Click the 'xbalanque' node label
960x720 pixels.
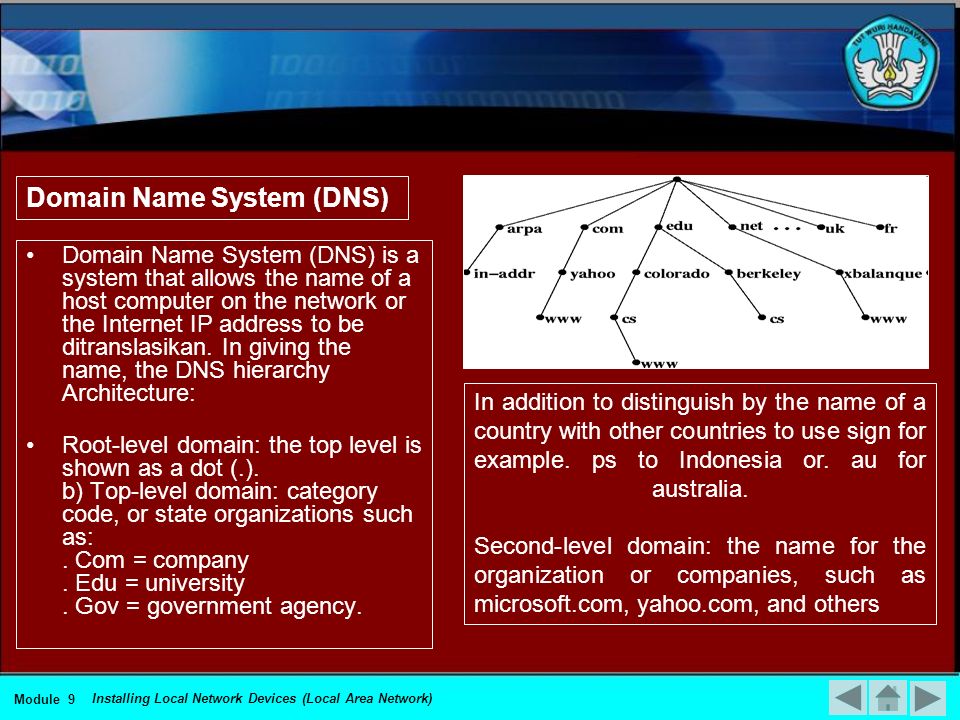click(x=882, y=274)
